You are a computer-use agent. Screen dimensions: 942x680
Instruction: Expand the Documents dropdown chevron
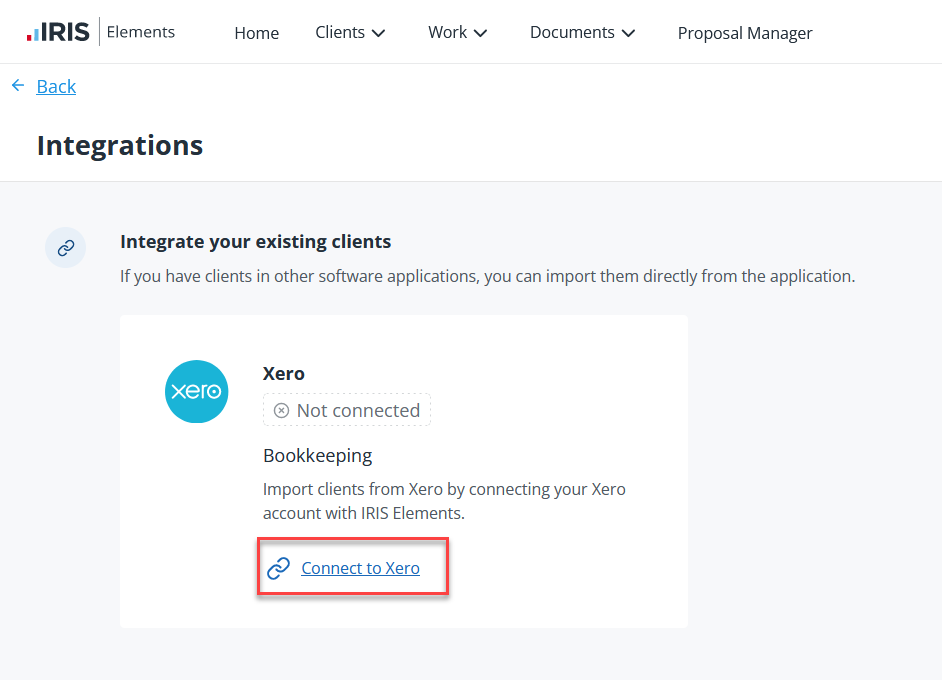coord(628,33)
